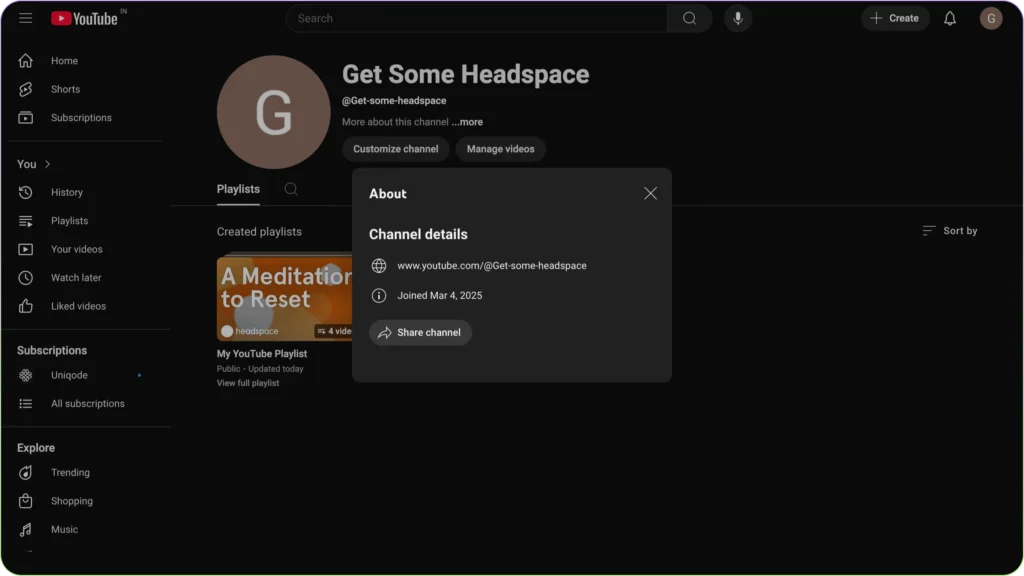Image resolution: width=1024 pixels, height=576 pixels.
Task: Select Shorts in the sidebar
Action: [x=65, y=89]
